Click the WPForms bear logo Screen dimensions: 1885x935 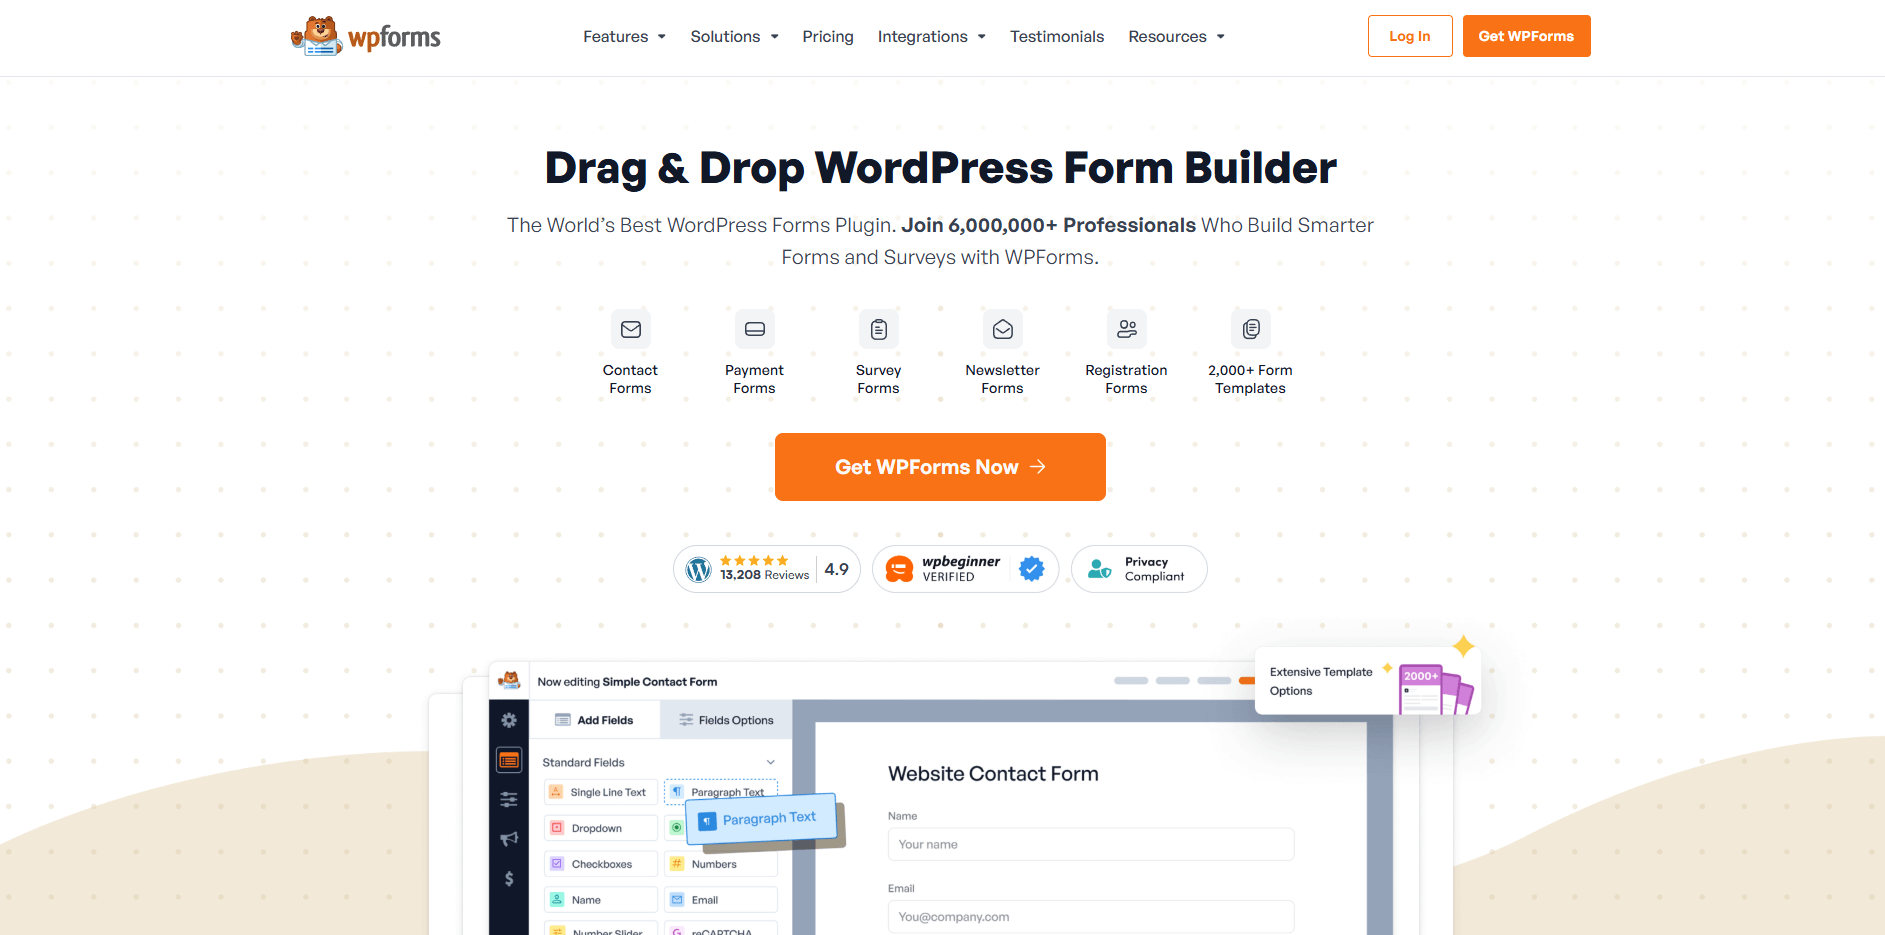(317, 36)
